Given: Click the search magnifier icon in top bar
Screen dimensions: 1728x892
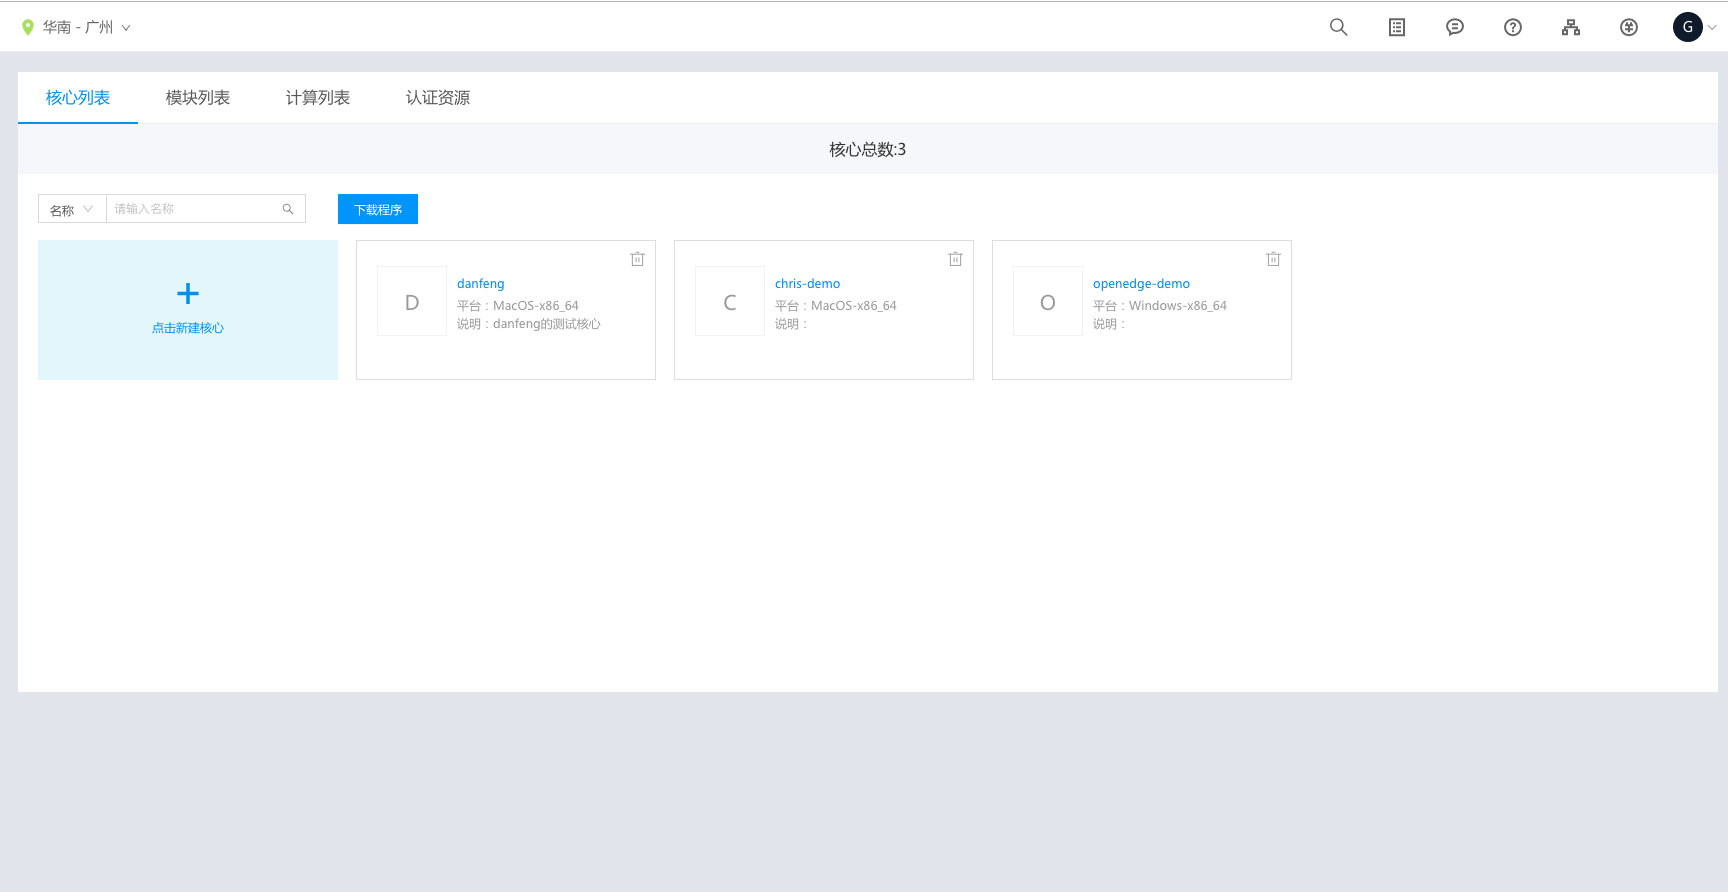Looking at the screenshot, I should coord(1338,27).
